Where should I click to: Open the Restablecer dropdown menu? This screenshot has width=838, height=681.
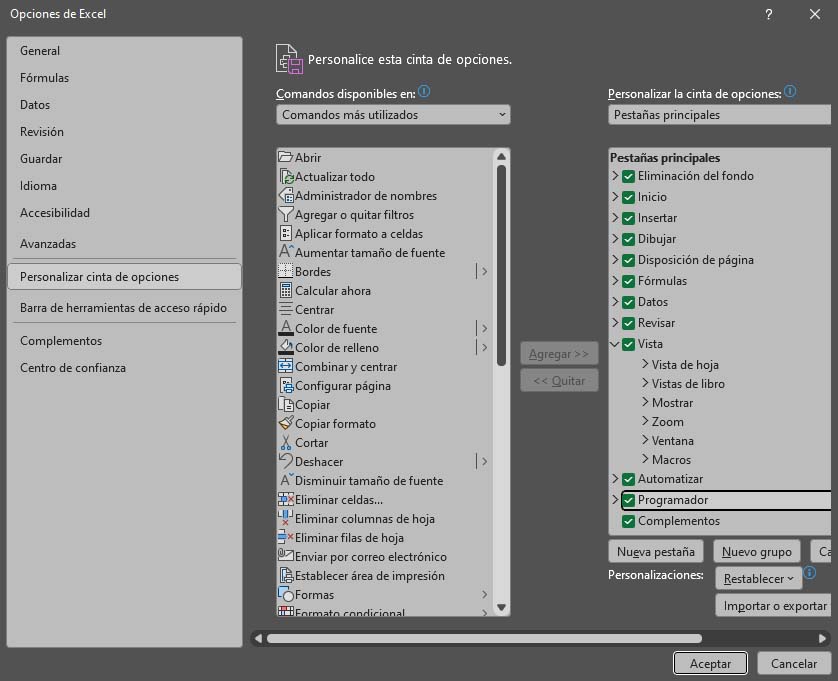coord(758,578)
